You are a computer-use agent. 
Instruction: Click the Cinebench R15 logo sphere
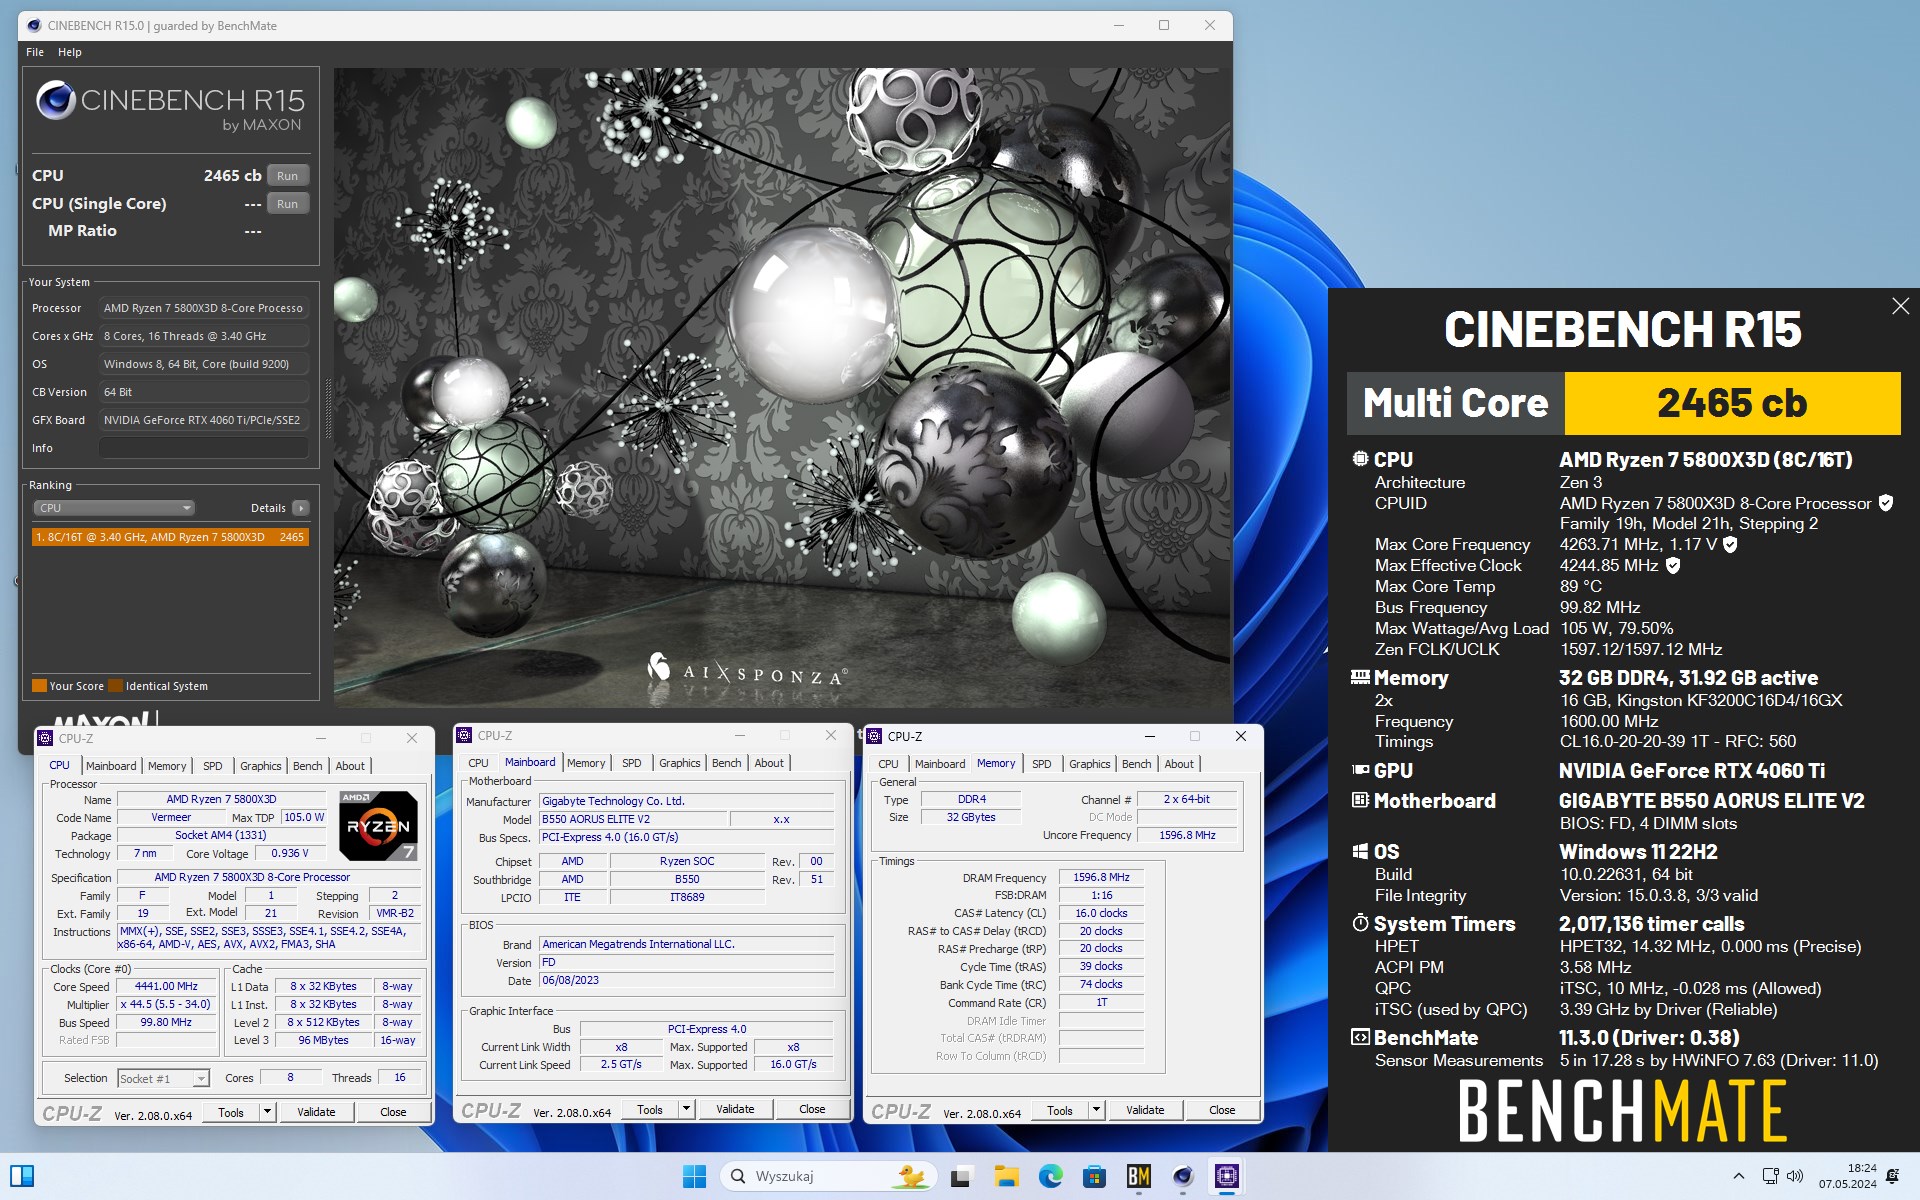click(56, 100)
